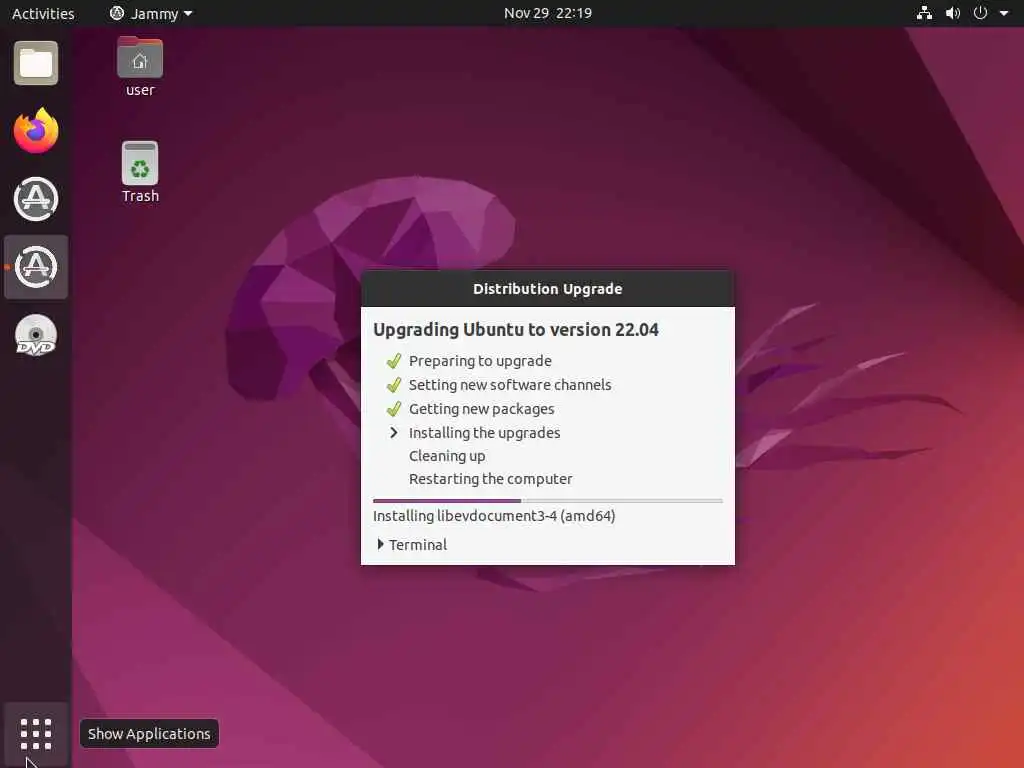
Task: Click the 'Restarting the computer' step text
Action: 490,479
